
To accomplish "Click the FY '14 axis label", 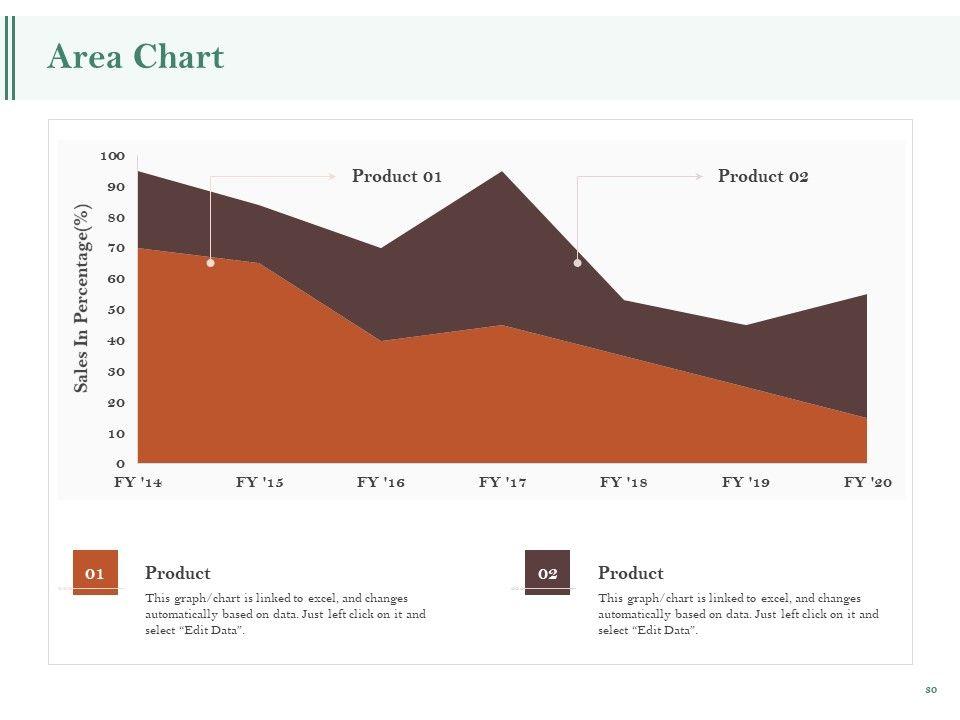I will pos(138,482).
